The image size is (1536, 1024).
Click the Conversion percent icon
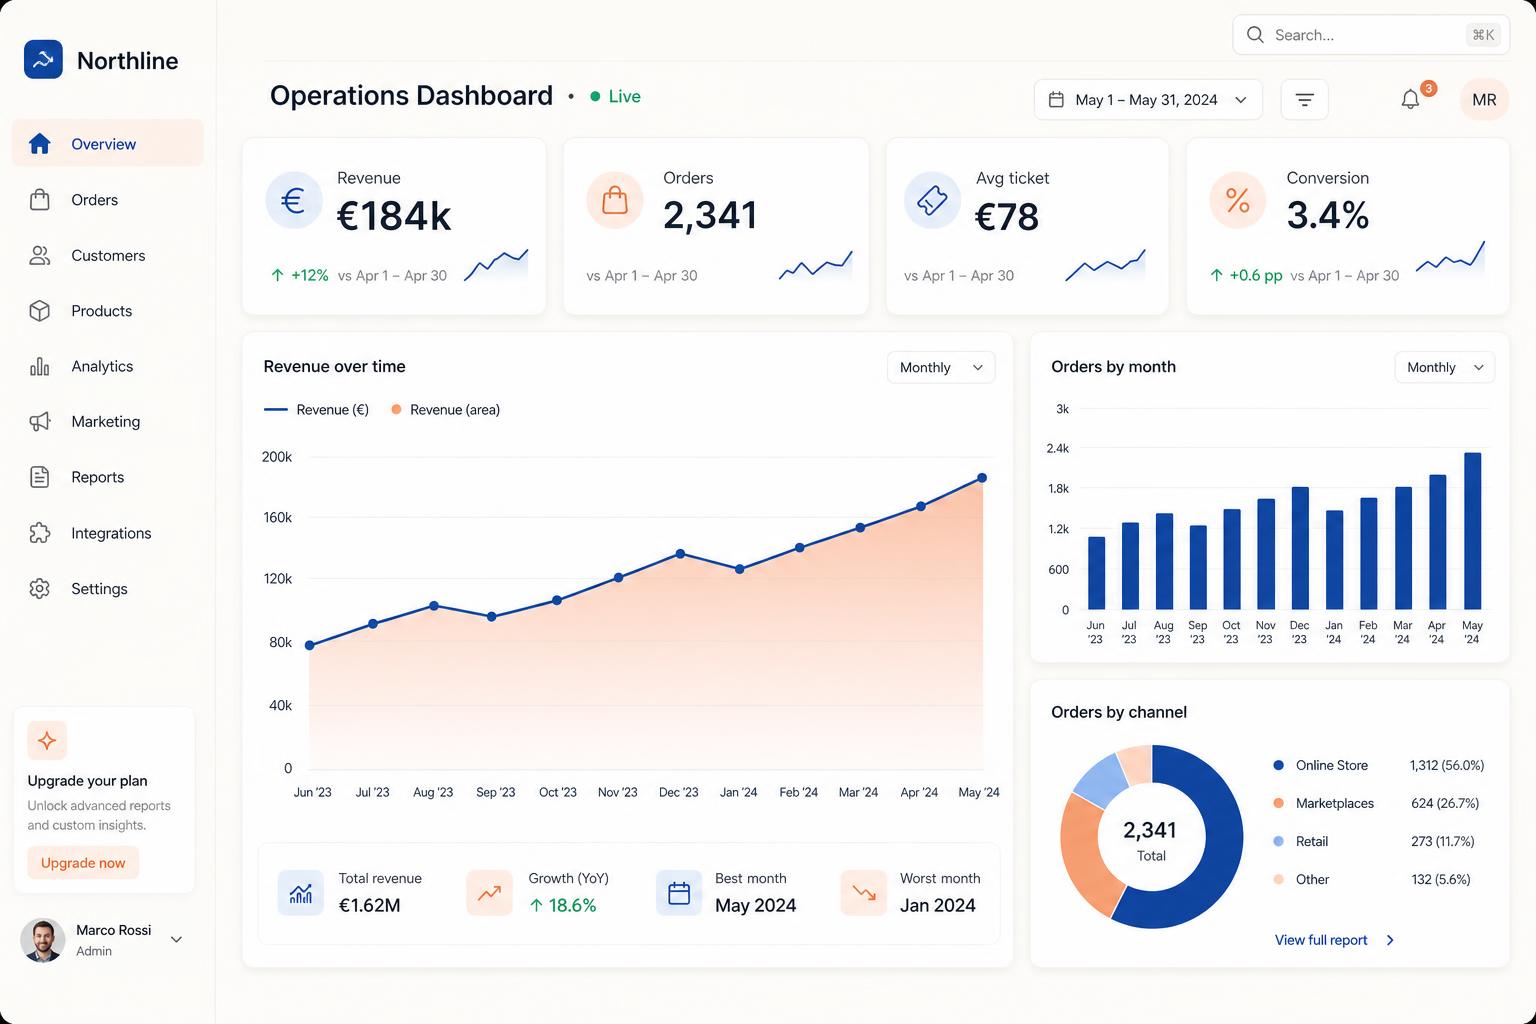point(1237,201)
